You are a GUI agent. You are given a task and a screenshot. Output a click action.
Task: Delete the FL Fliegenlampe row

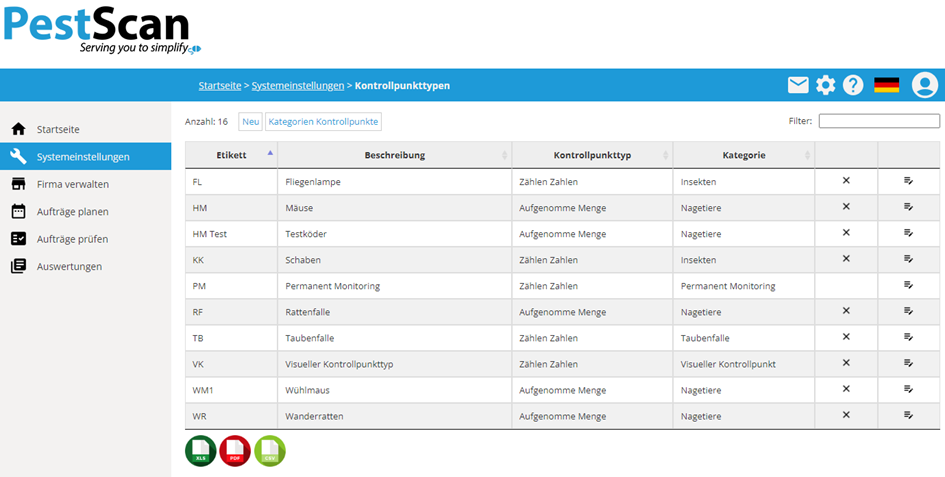coord(846,180)
